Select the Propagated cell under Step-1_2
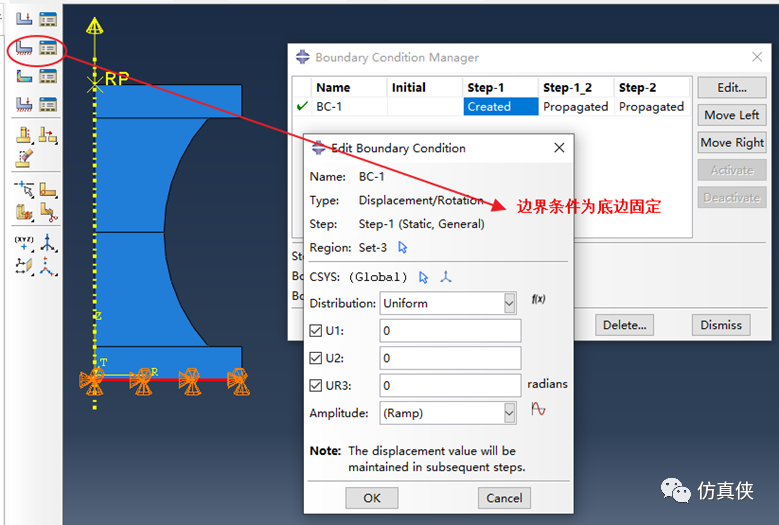Viewport: 779px width, 525px height. (576, 107)
